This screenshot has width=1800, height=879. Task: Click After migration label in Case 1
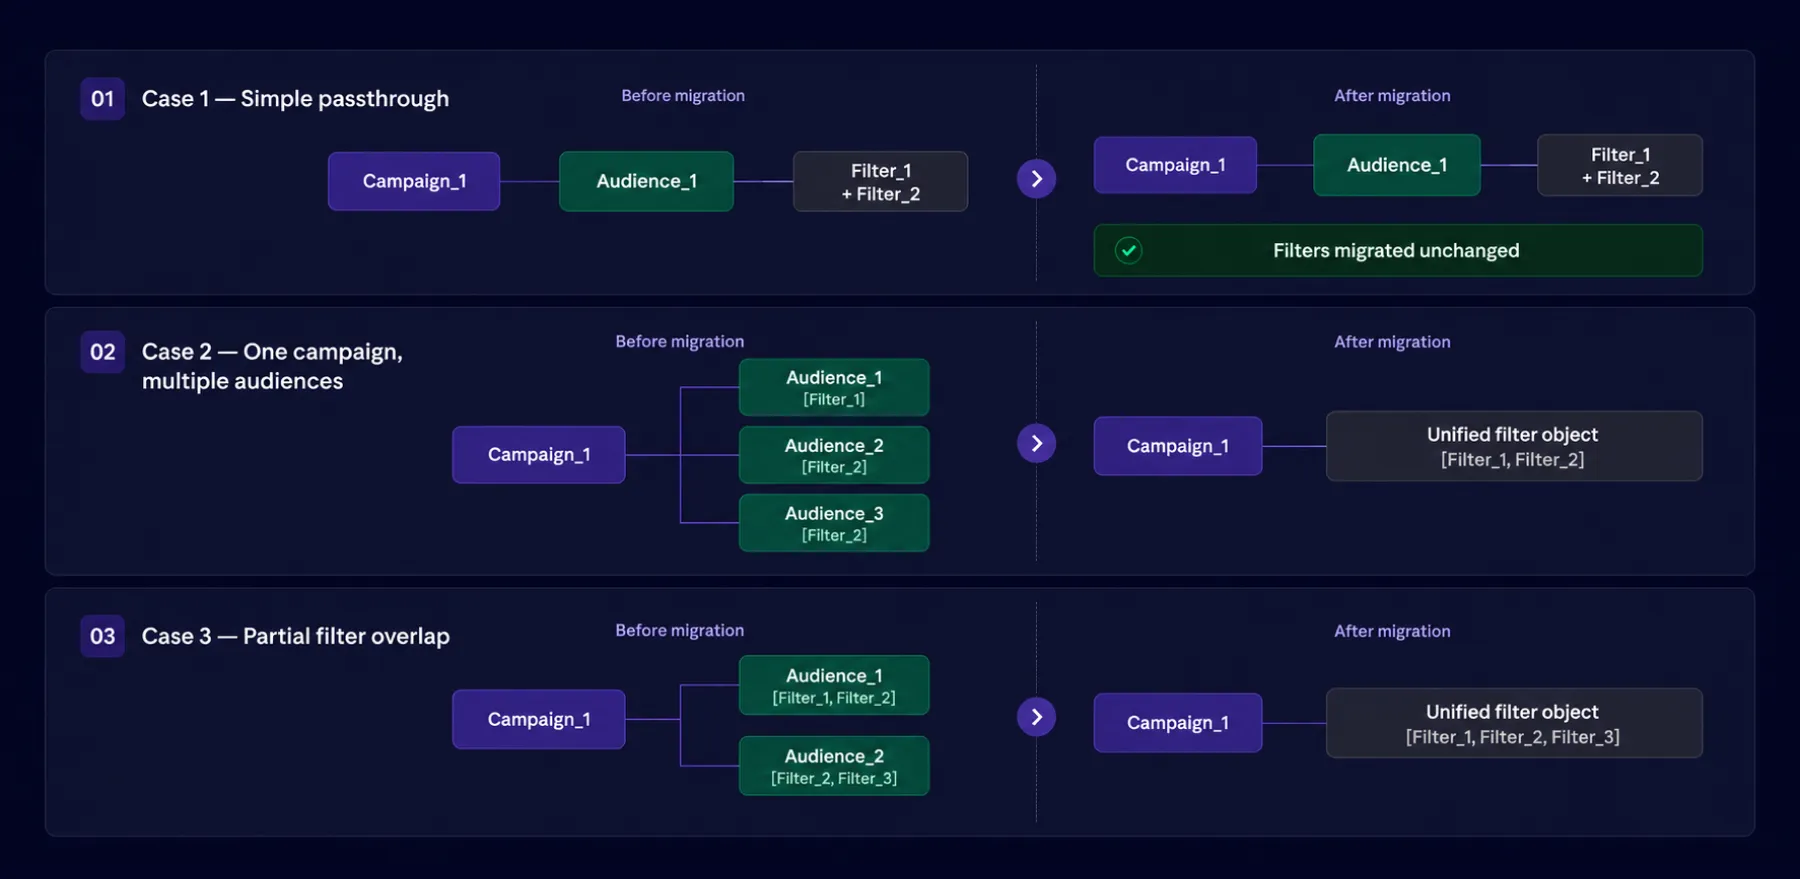[x=1392, y=96]
